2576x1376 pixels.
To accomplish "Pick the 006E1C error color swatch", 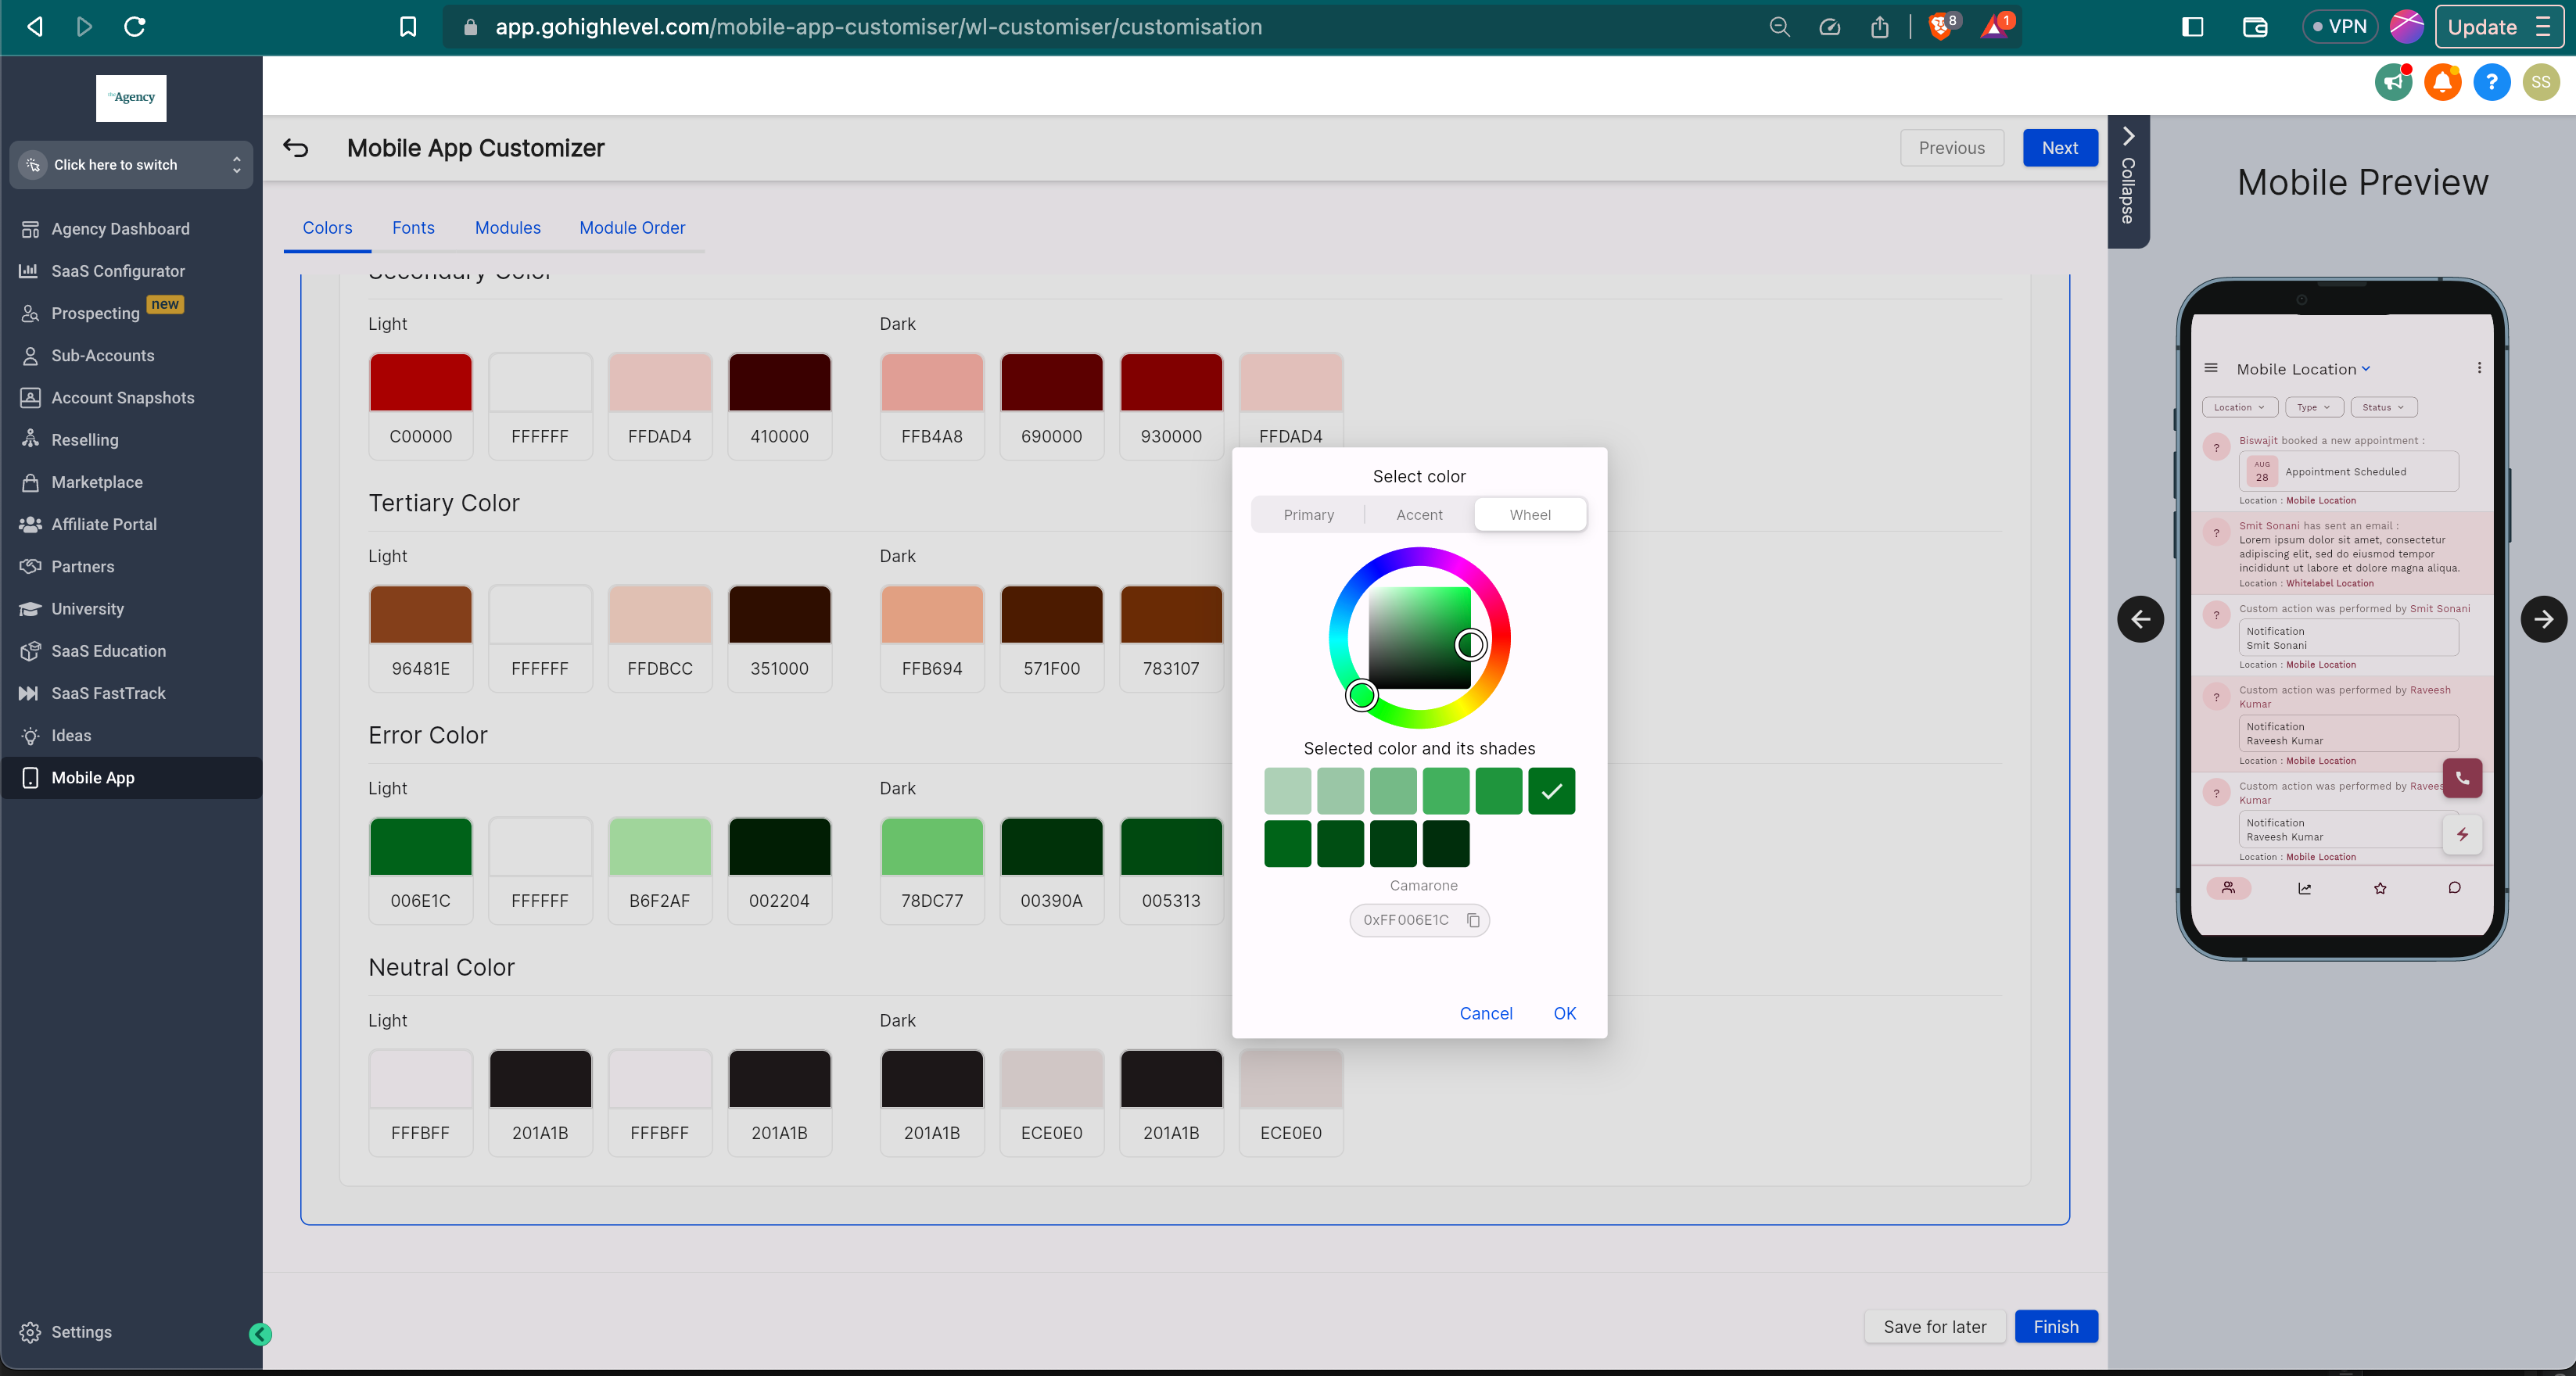I will point(420,869).
